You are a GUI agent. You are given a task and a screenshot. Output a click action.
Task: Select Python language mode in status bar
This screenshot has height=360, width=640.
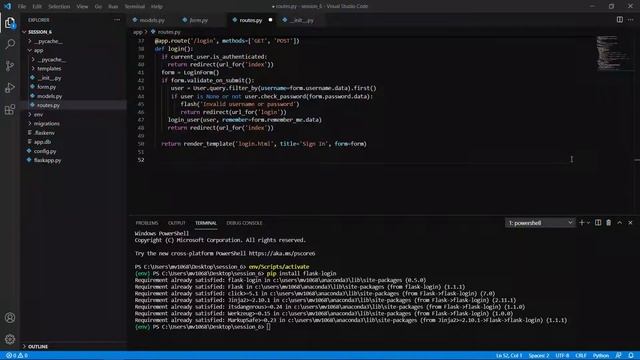pyautogui.click(x=601, y=356)
